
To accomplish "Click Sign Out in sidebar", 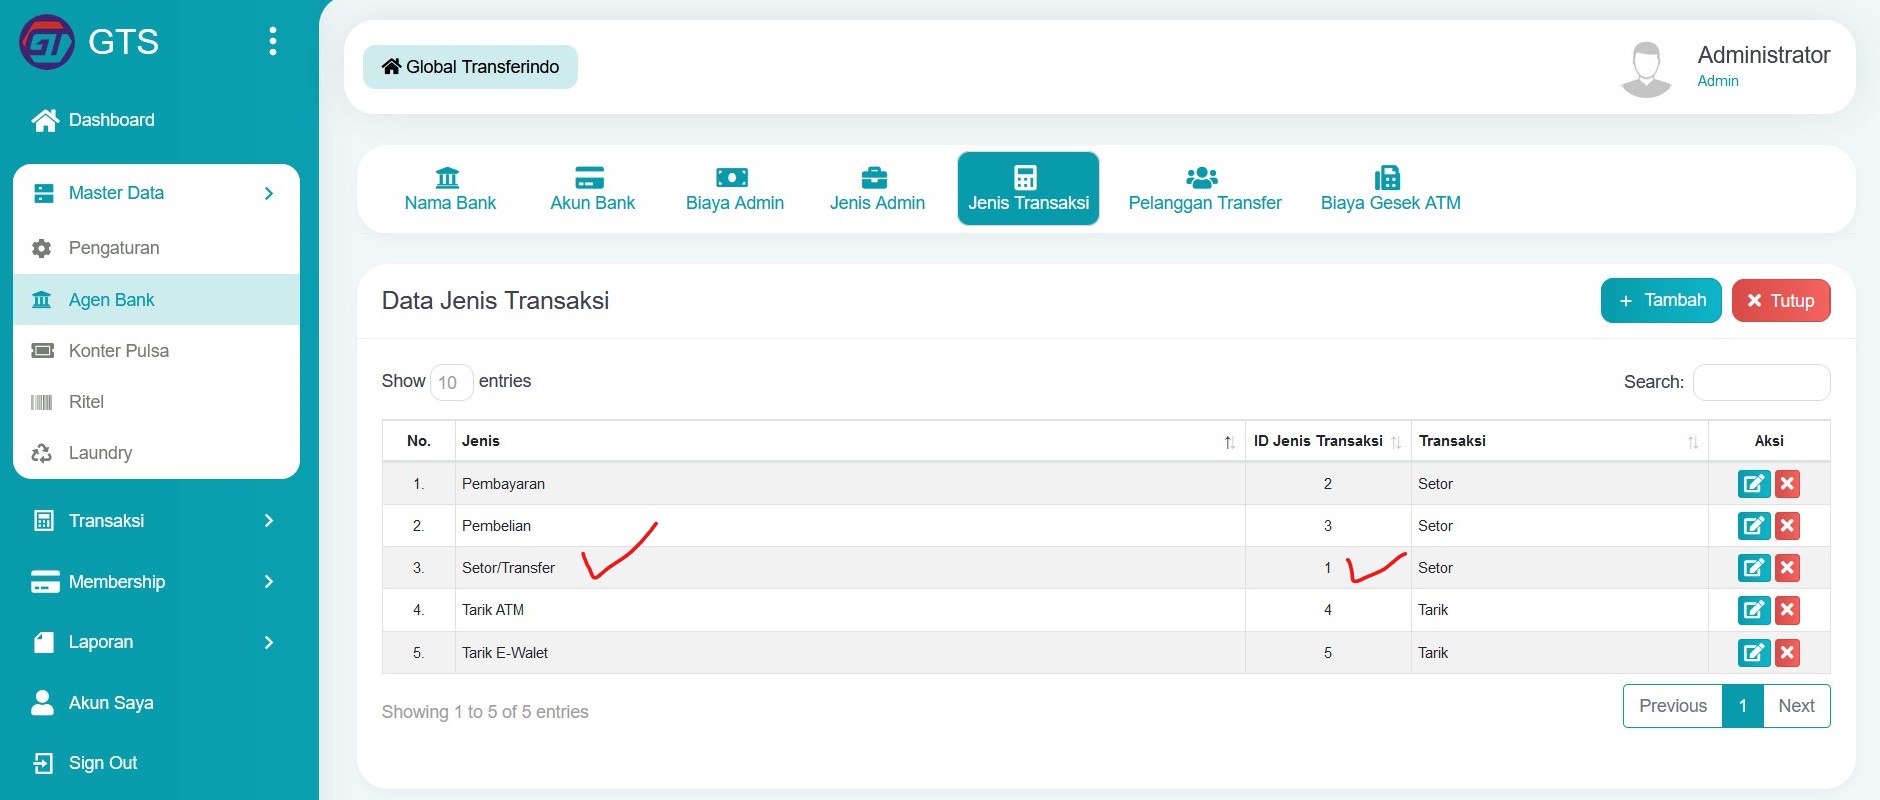I will click(85, 763).
